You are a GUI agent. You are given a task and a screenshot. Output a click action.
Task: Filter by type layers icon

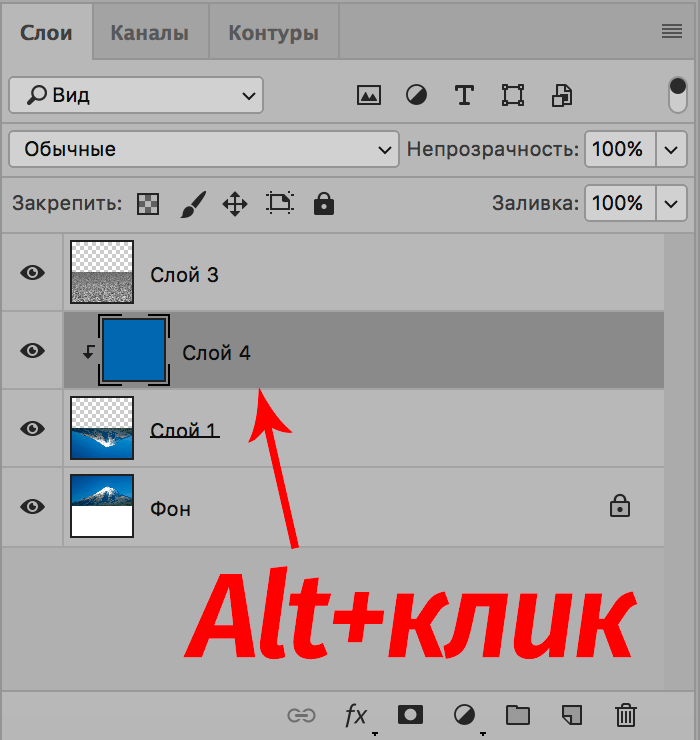464,96
